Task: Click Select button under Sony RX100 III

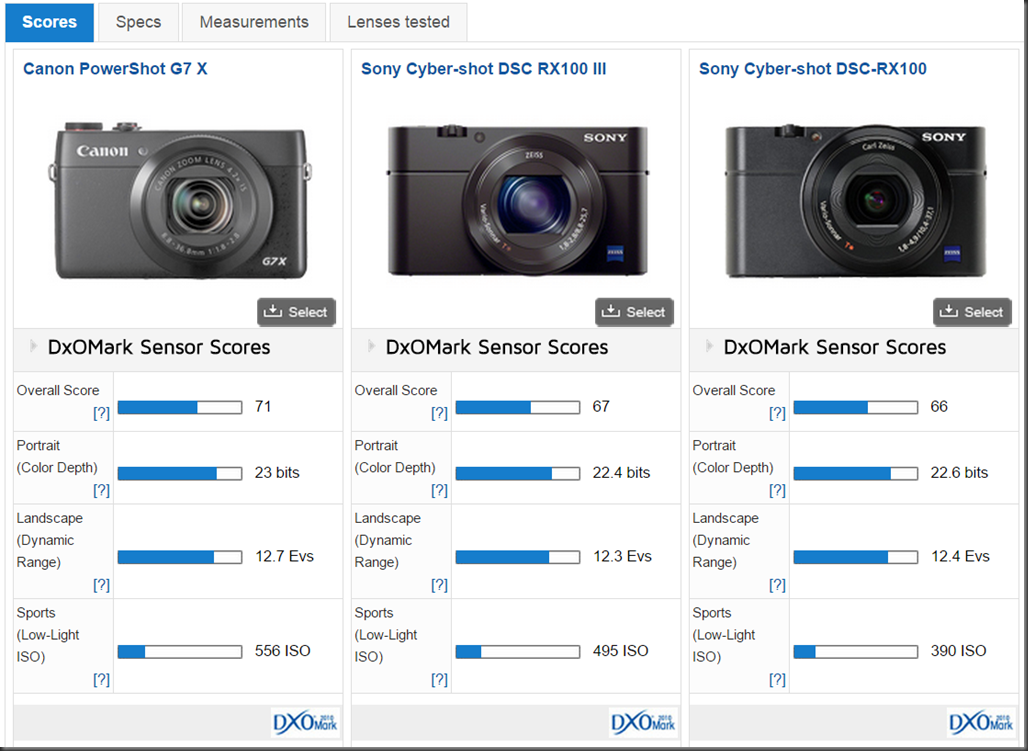Action: click(634, 312)
